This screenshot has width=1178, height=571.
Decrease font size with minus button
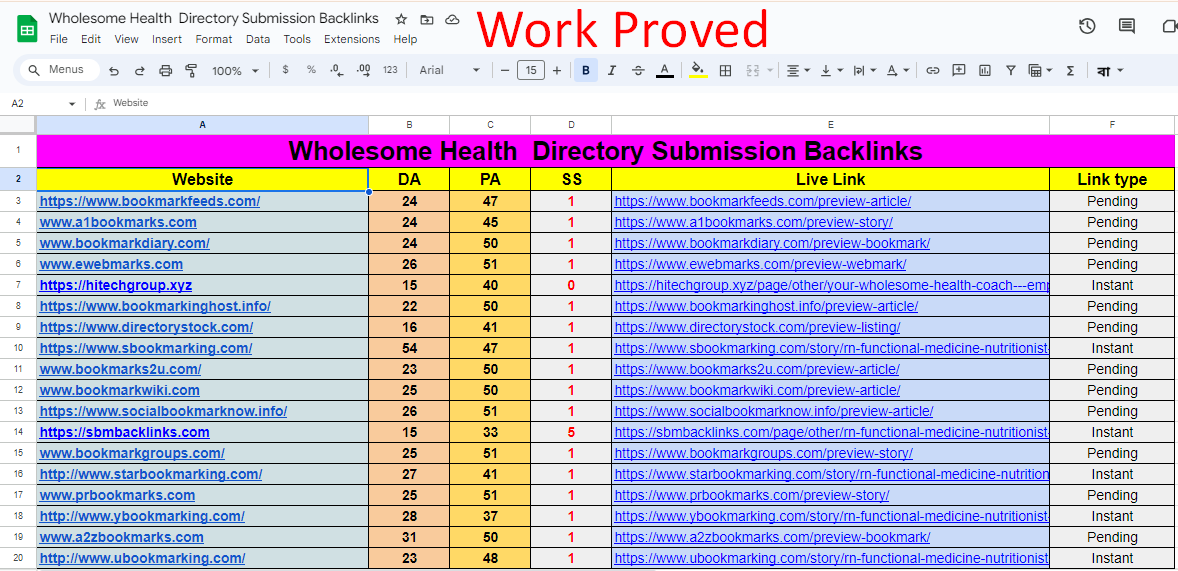click(505, 71)
